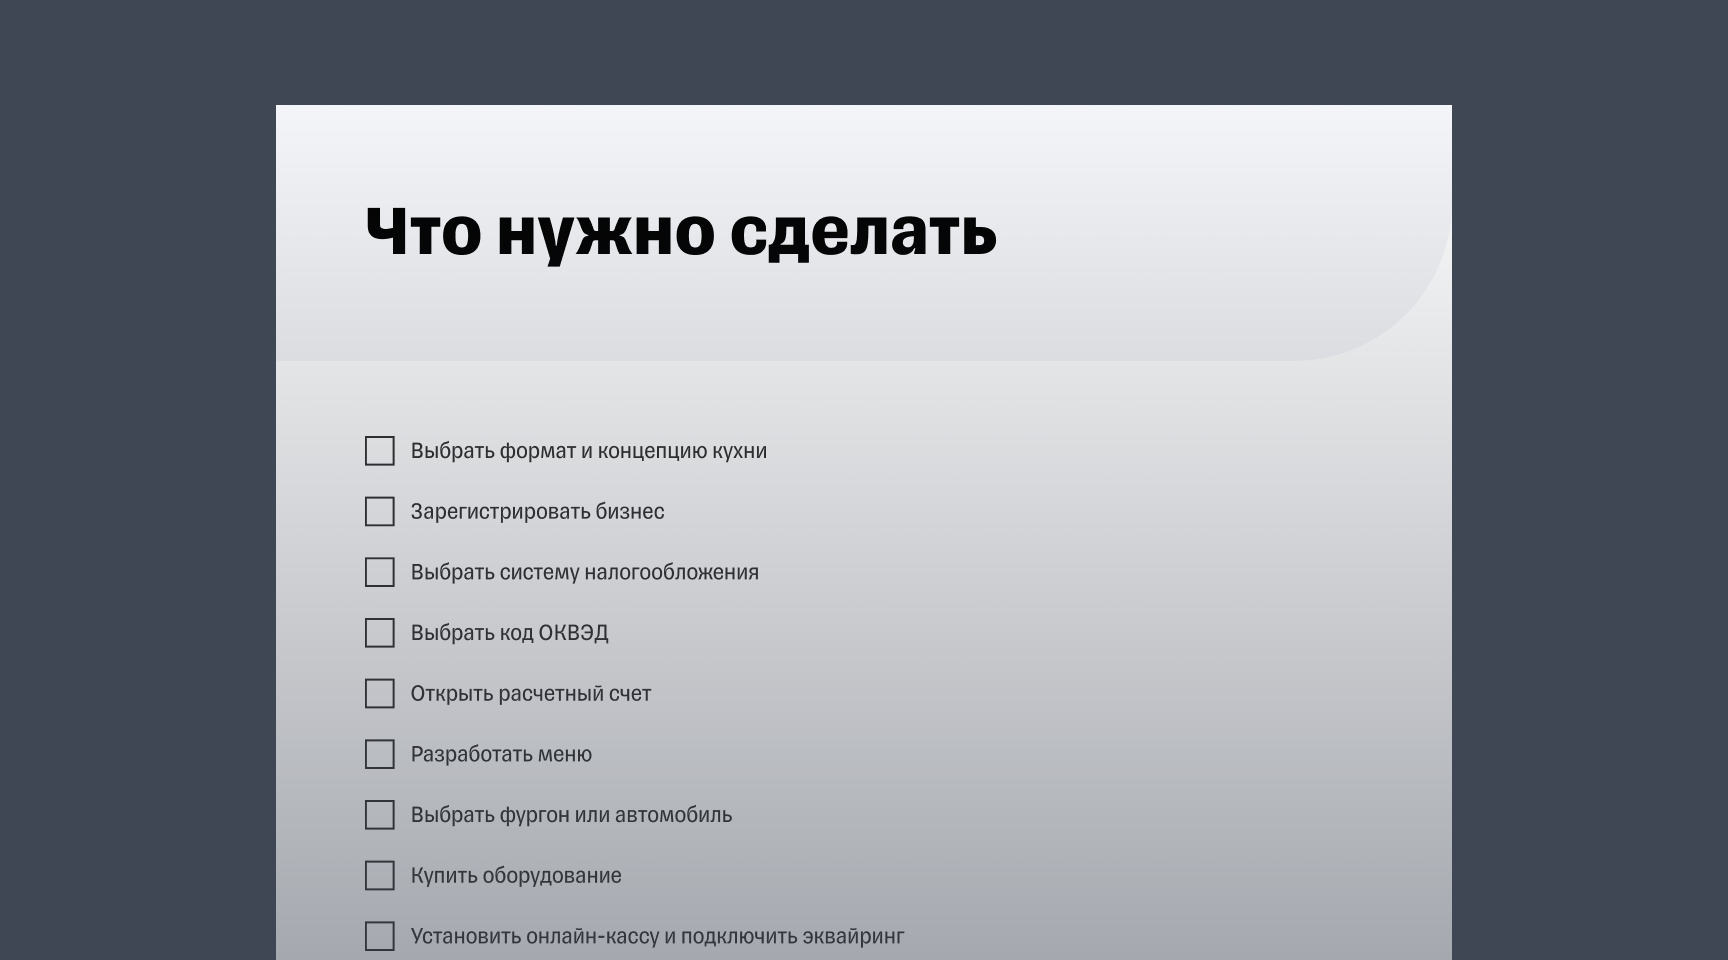Click the text Зарегистрировать бизнес
1728x960 pixels.
pyautogui.click(x=537, y=512)
